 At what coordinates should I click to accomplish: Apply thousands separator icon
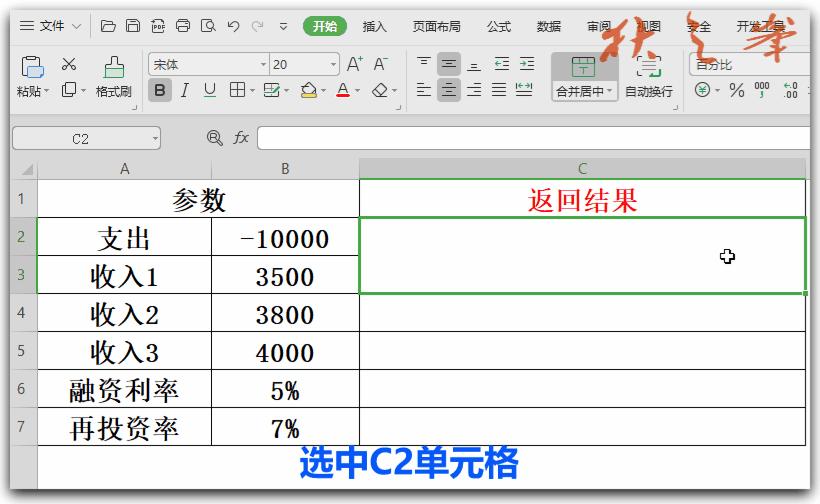pos(762,90)
